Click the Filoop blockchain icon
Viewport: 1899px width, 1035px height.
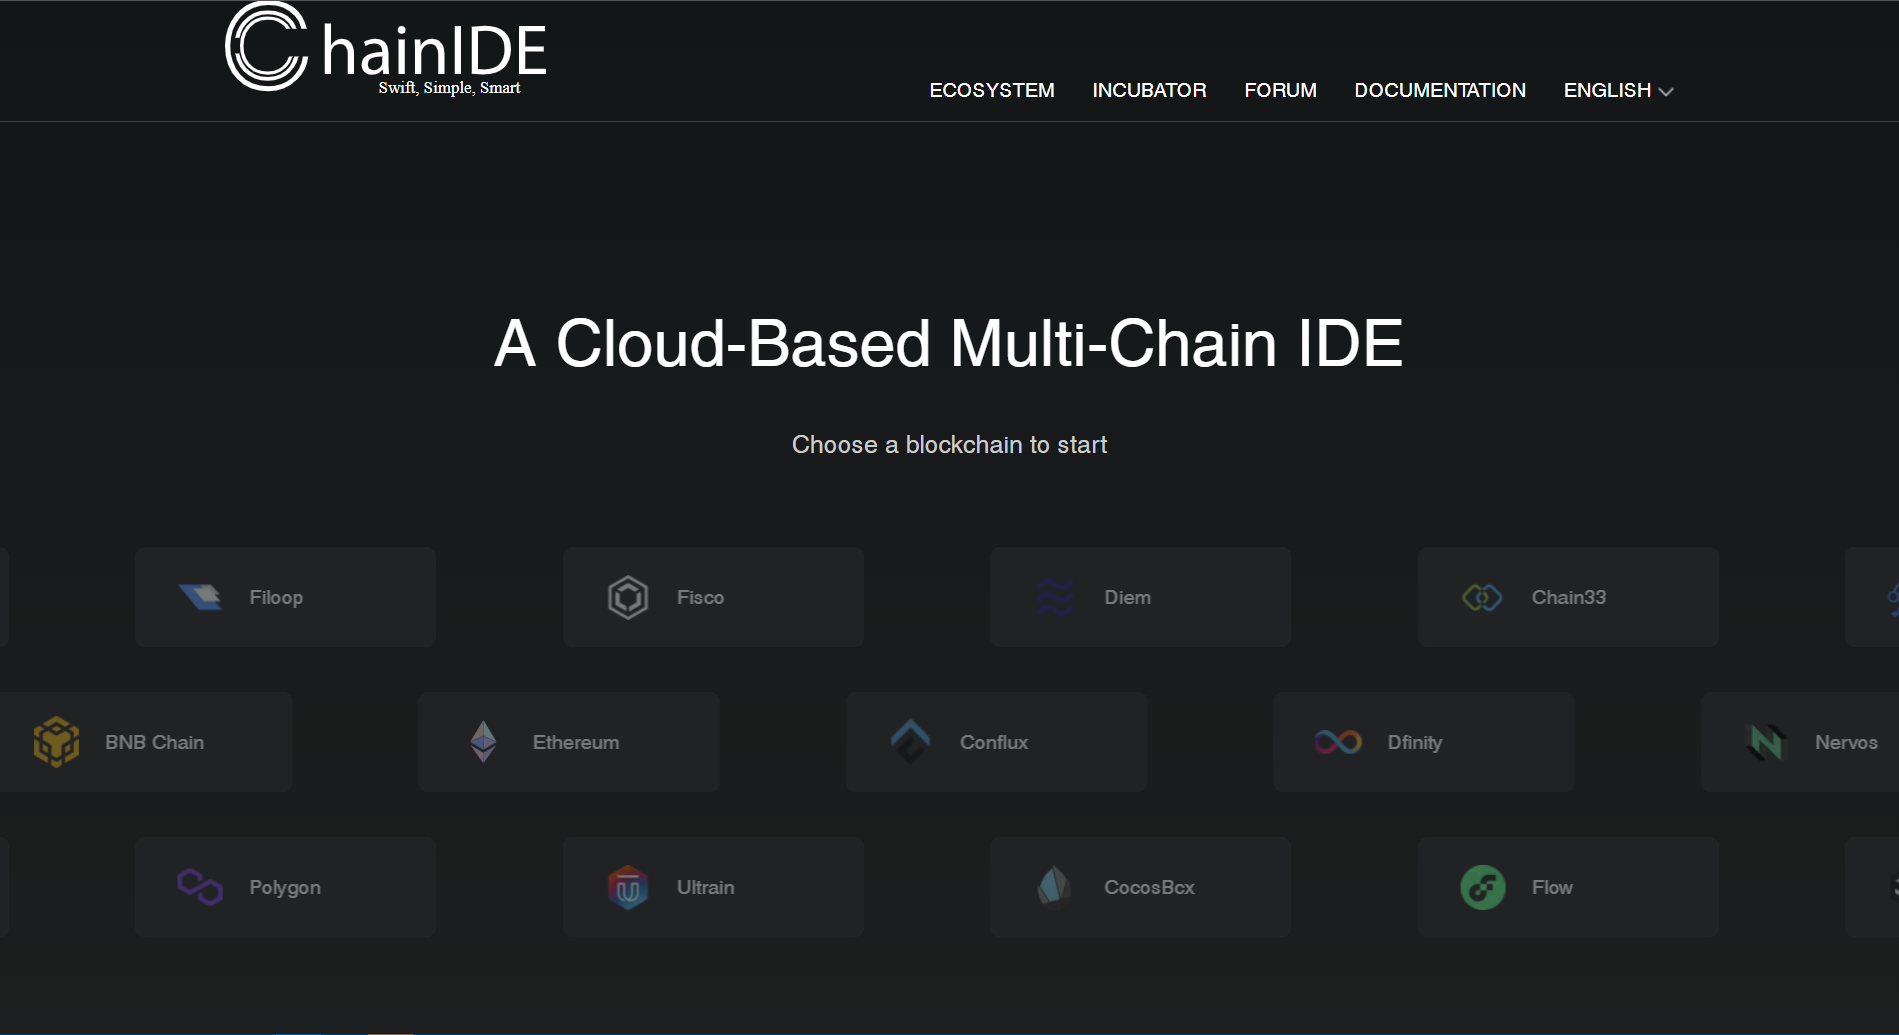point(200,597)
